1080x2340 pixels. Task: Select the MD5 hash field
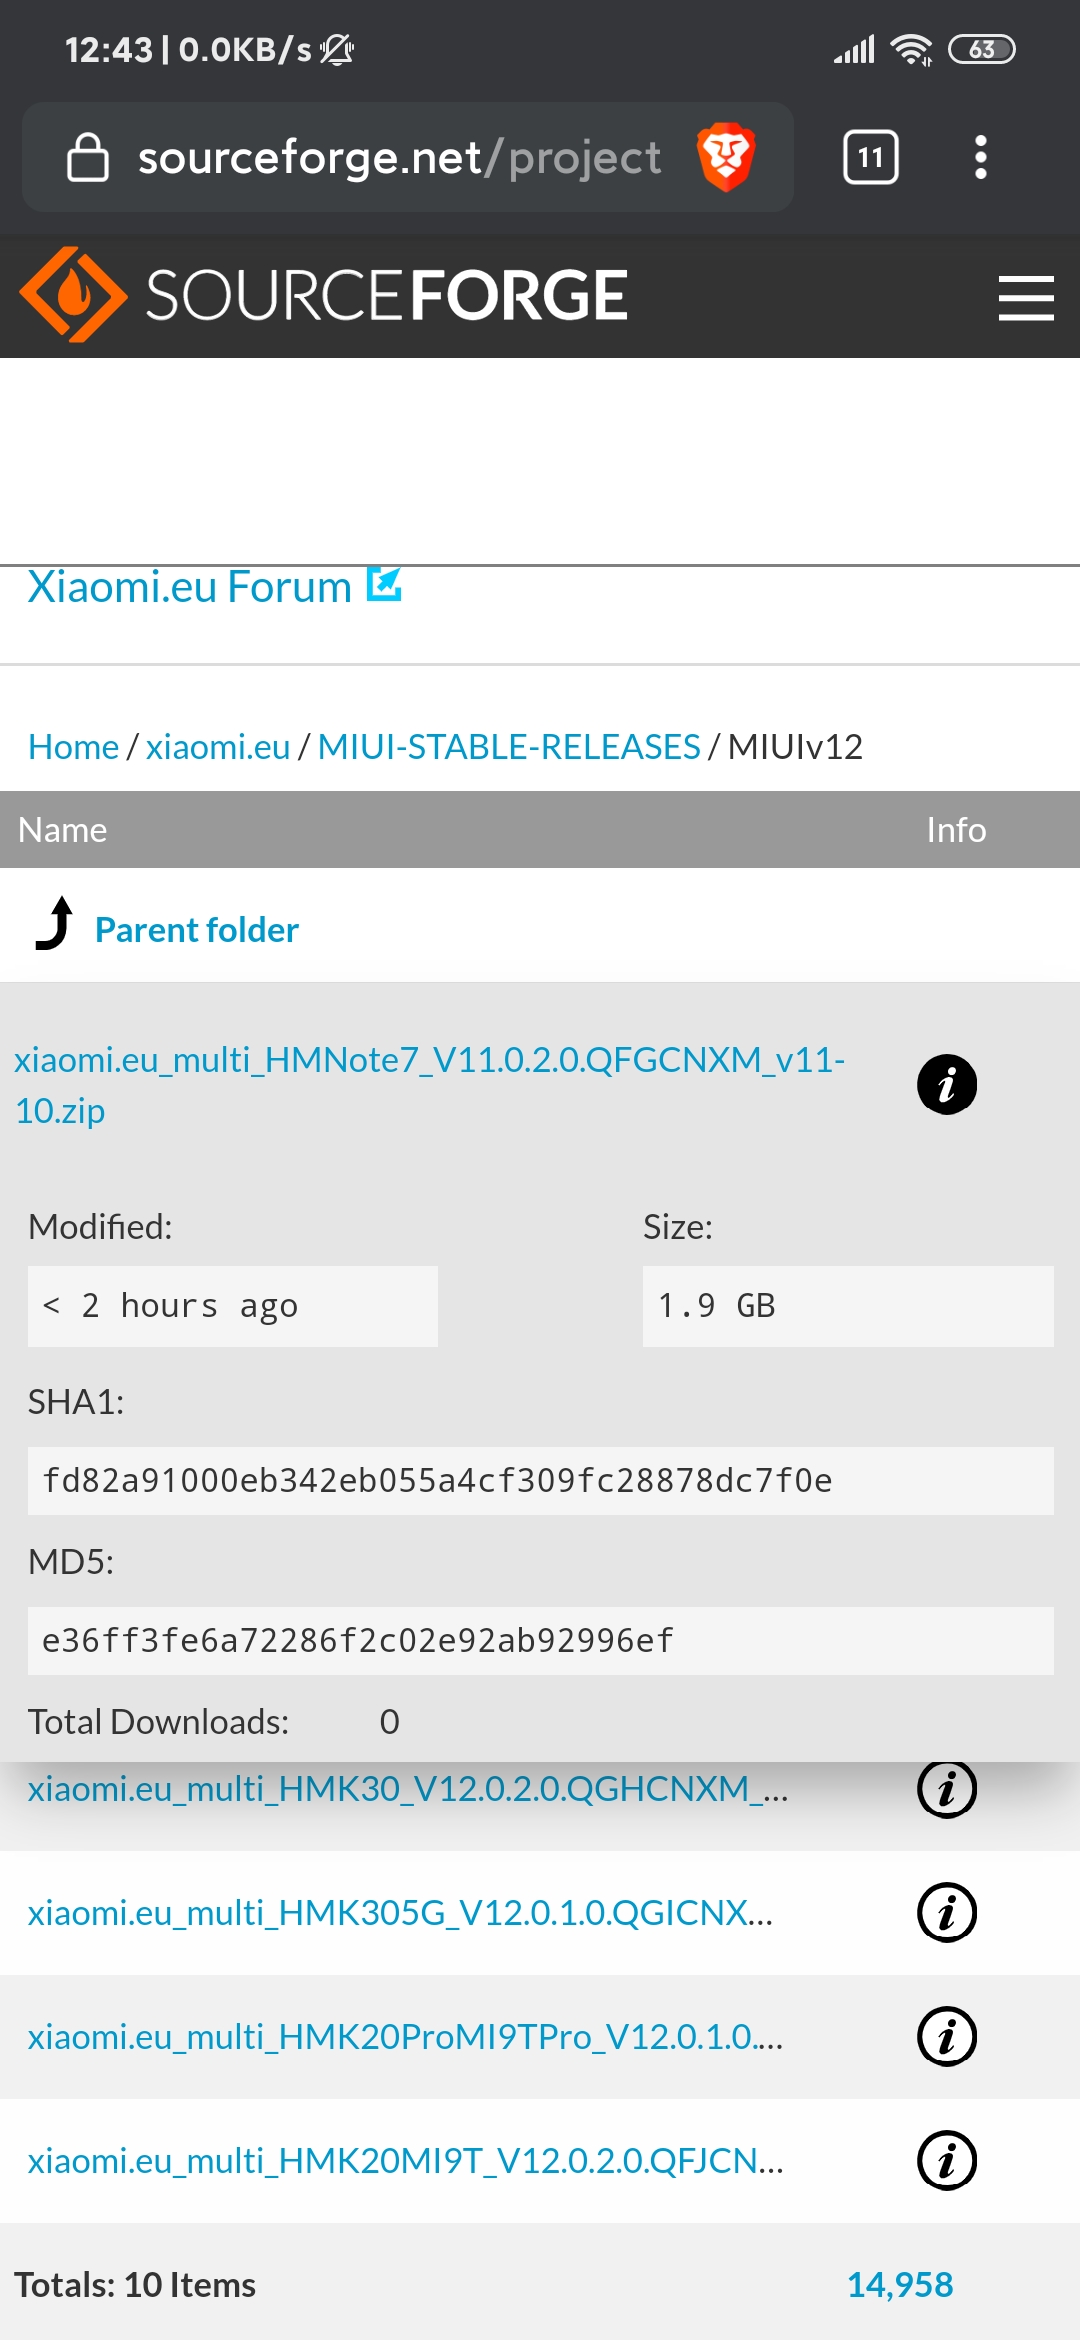tap(540, 1640)
